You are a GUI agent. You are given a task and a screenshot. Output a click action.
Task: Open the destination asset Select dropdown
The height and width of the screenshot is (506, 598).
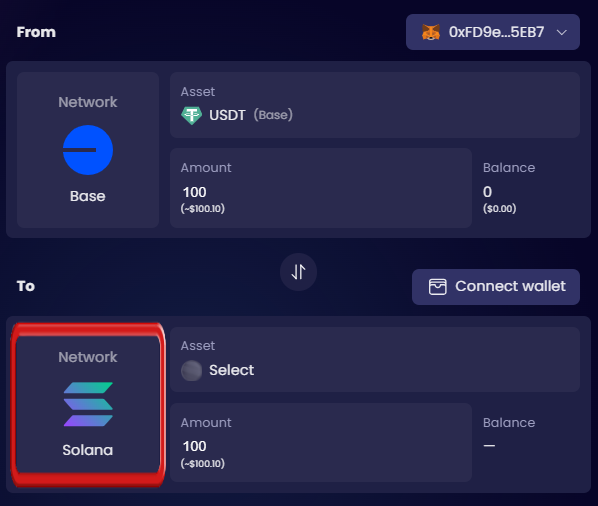coord(375,360)
